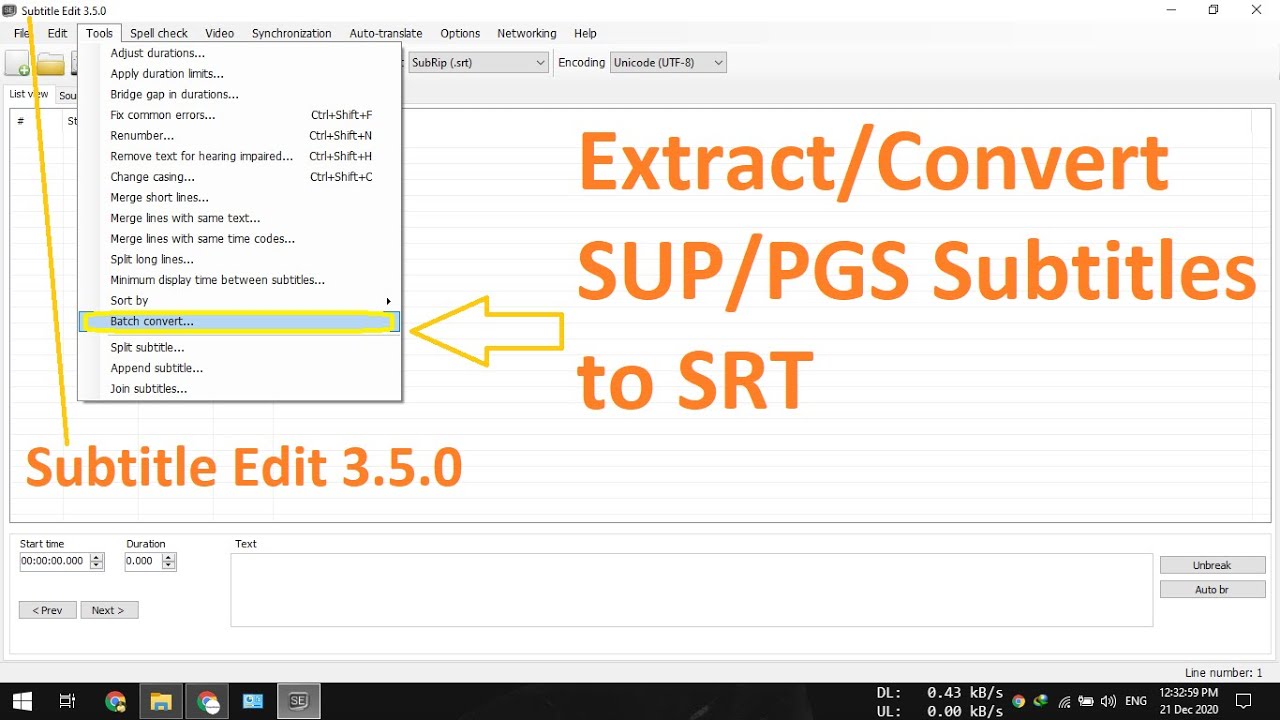Open the blue monitor app on taskbar
The image size is (1280, 720).
tap(252, 701)
